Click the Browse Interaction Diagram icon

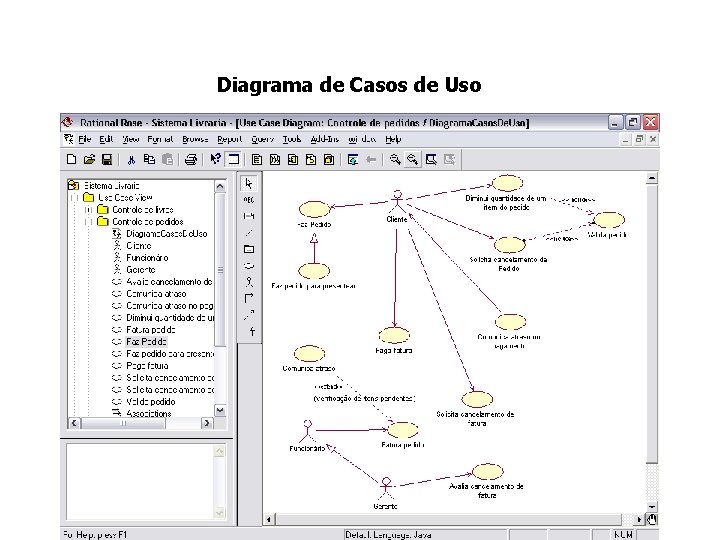[x=275, y=159]
